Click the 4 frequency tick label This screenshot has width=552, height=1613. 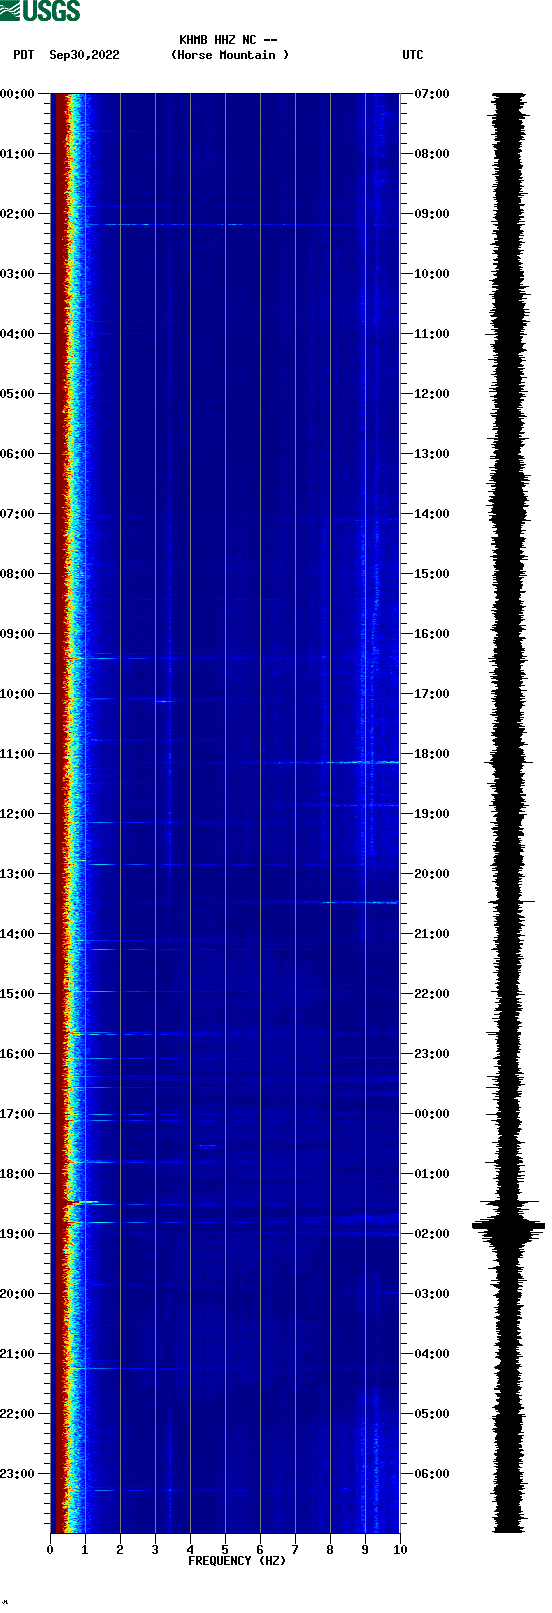tap(190, 1550)
